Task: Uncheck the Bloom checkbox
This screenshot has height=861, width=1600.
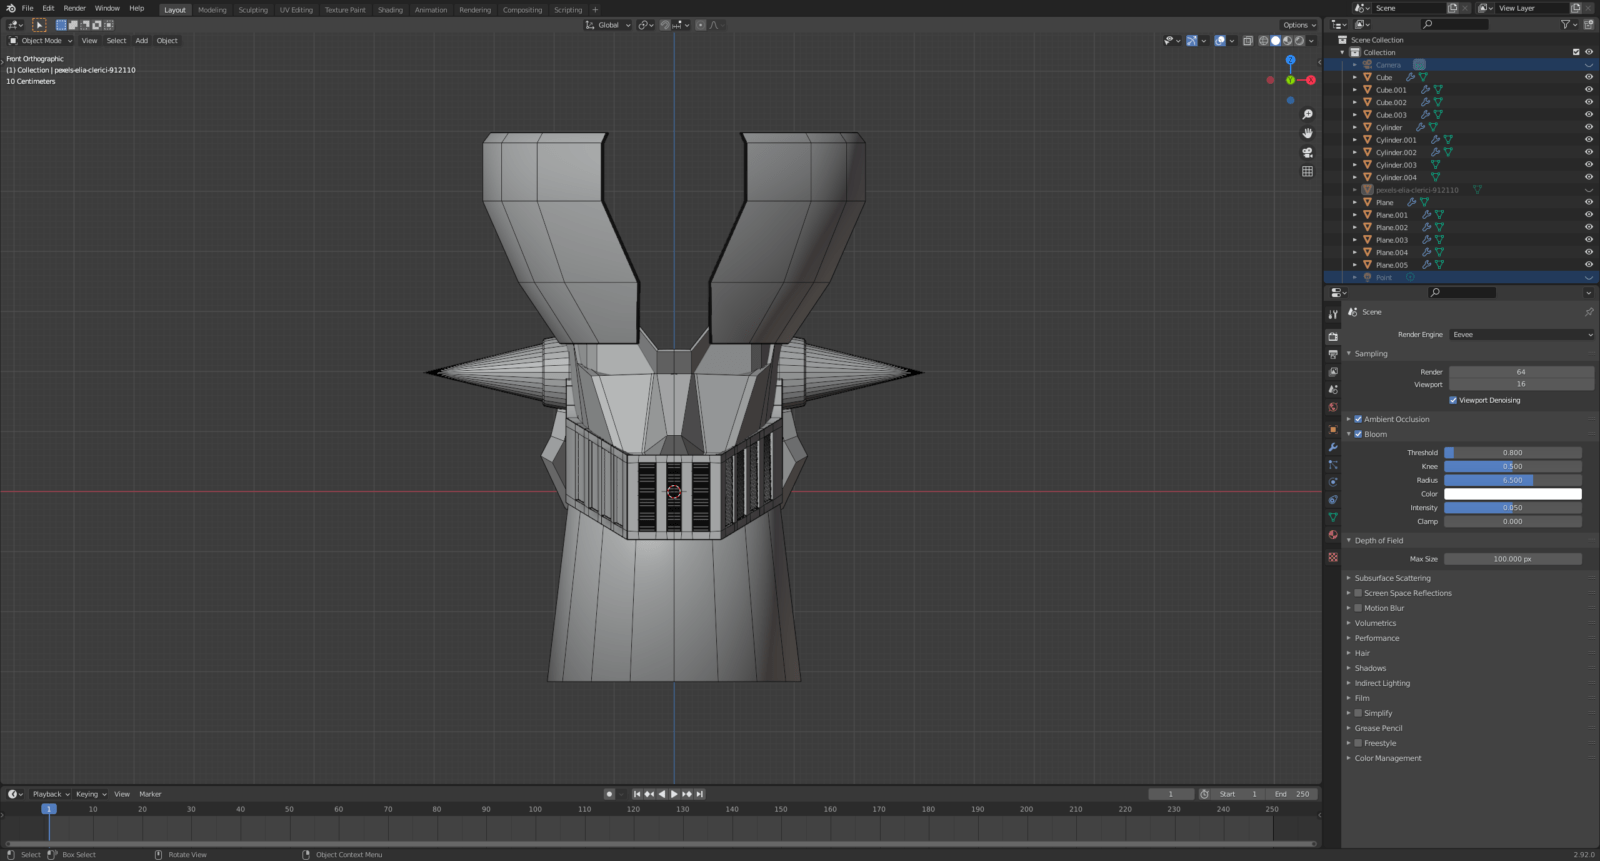Action: point(1358,434)
